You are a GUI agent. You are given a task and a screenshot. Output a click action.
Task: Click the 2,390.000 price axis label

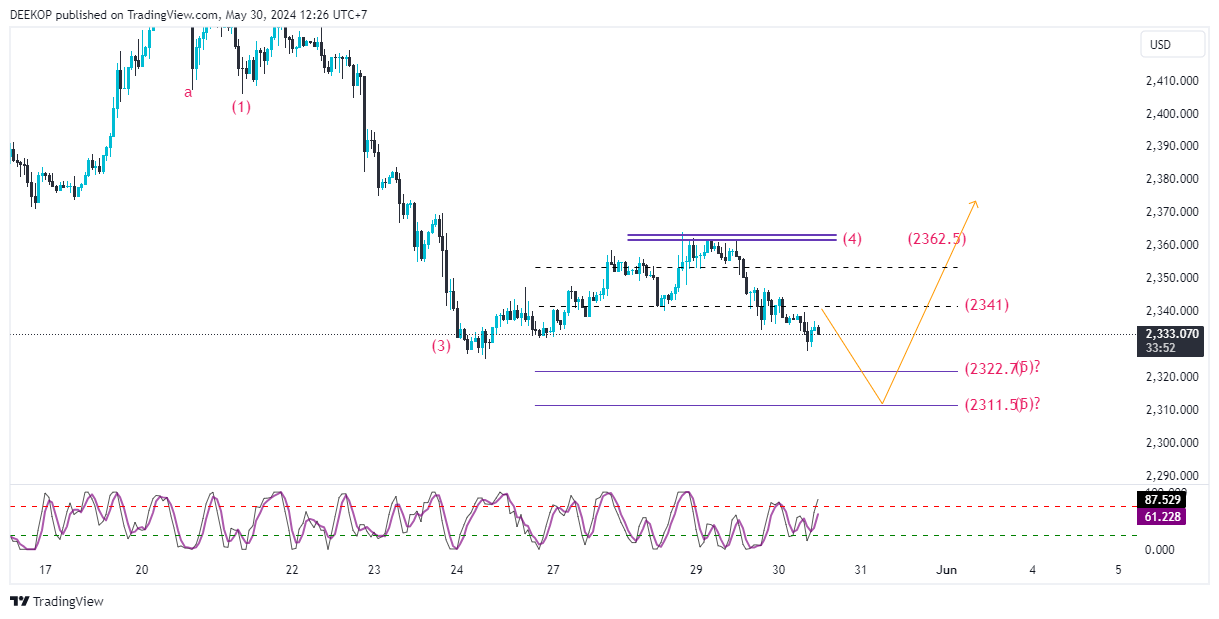point(1171,146)
